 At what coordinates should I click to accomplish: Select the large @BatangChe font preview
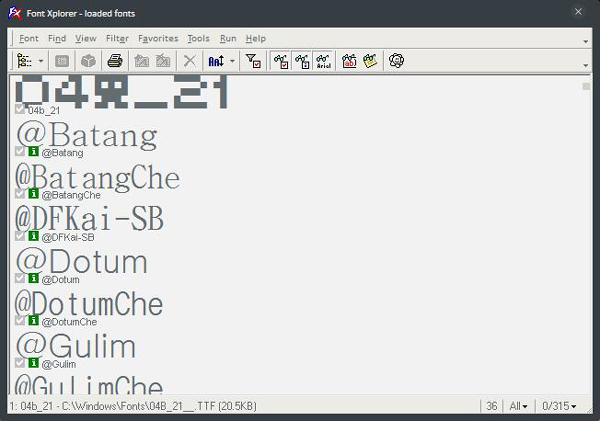pos(97,178)
